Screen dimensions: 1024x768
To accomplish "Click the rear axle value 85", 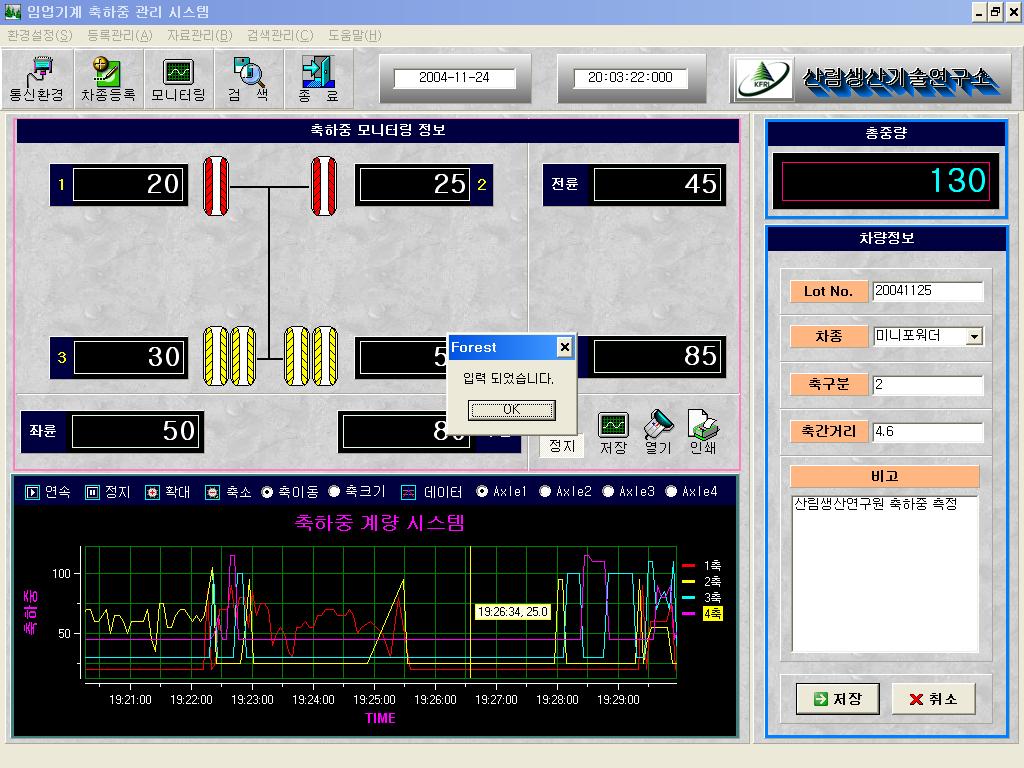I will pos(658,356).
